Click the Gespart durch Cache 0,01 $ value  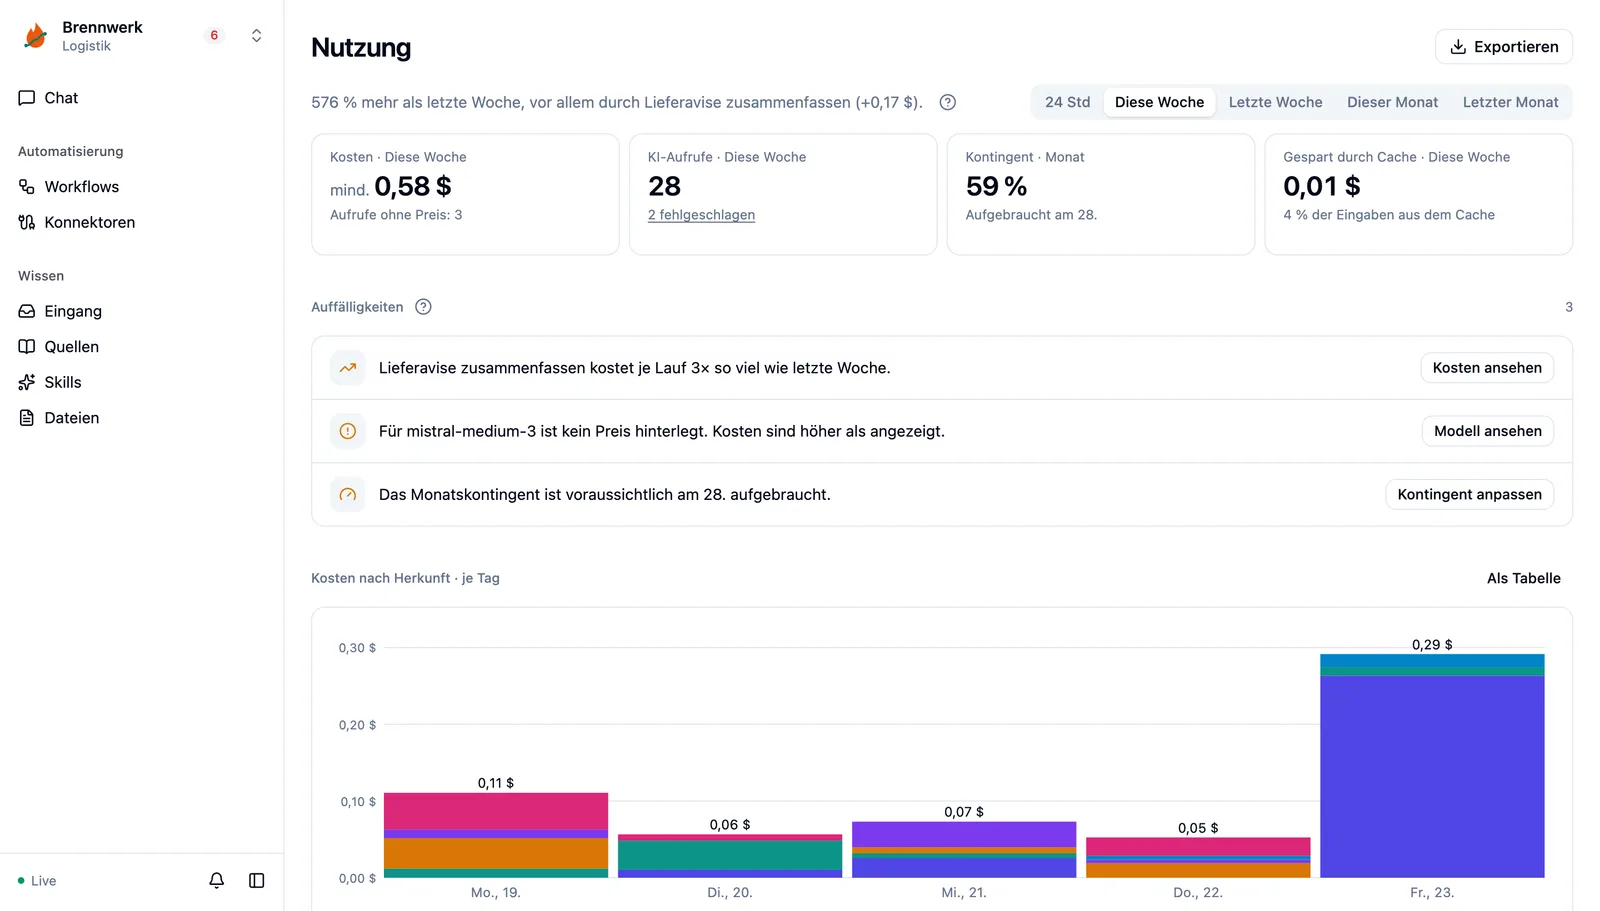1322,186
